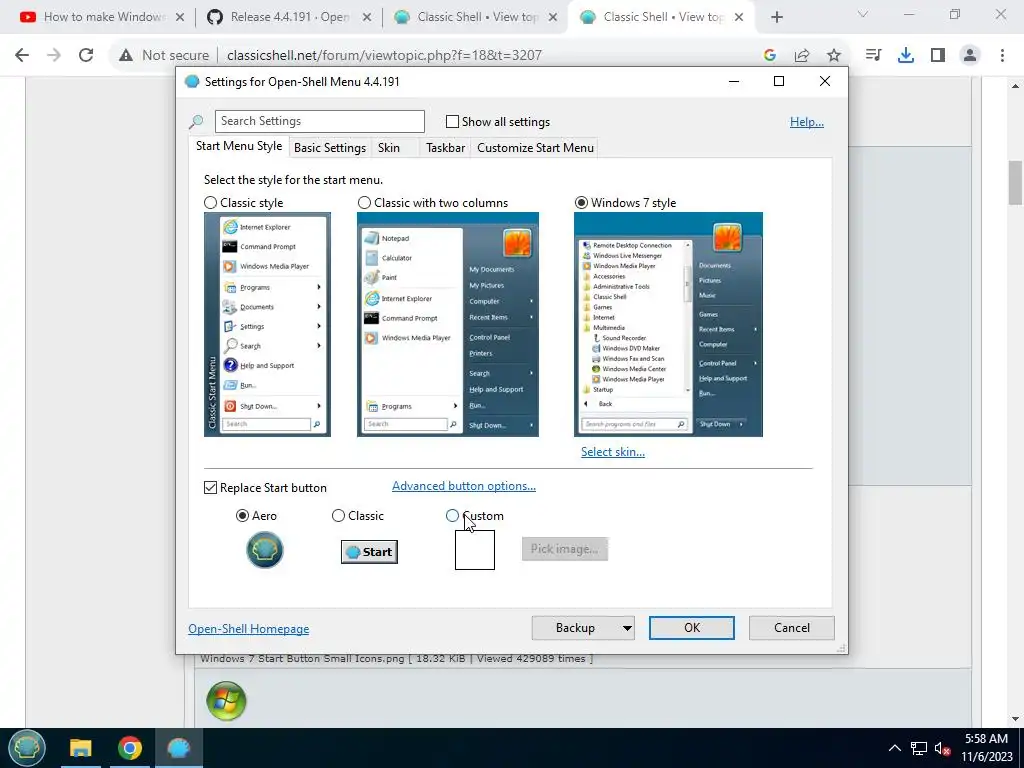Click OK to apply settings
Image resolution: width=1024 pixels, height=768 pixels.
692,628
